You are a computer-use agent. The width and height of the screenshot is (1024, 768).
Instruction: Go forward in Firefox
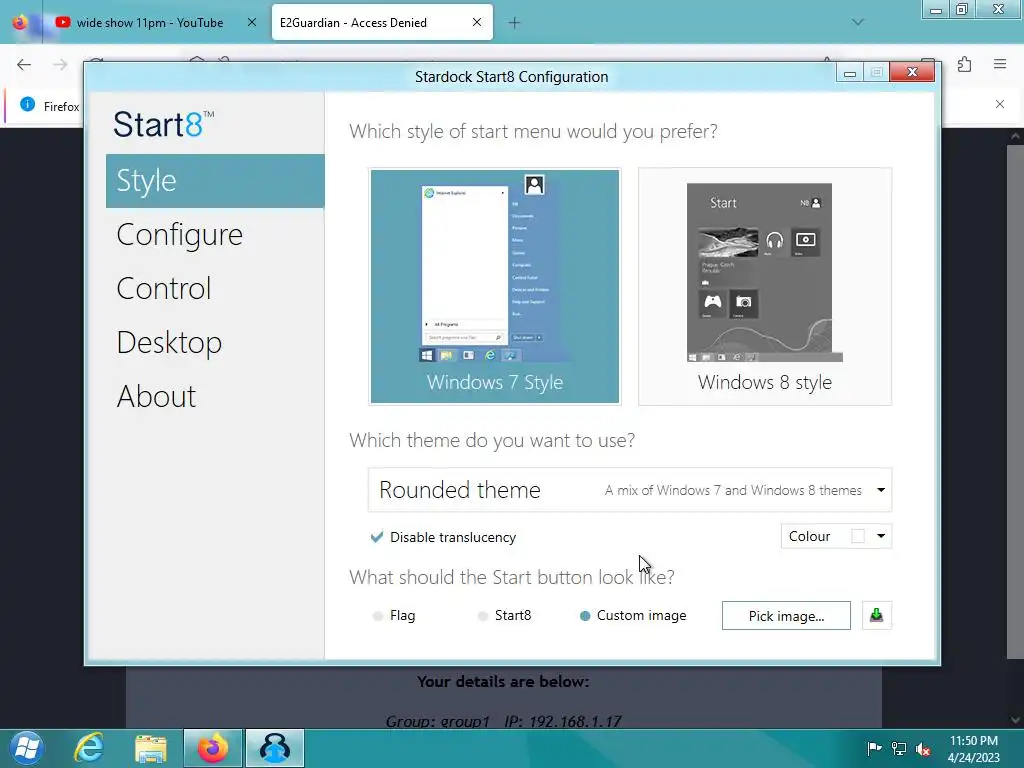[60, 64]
